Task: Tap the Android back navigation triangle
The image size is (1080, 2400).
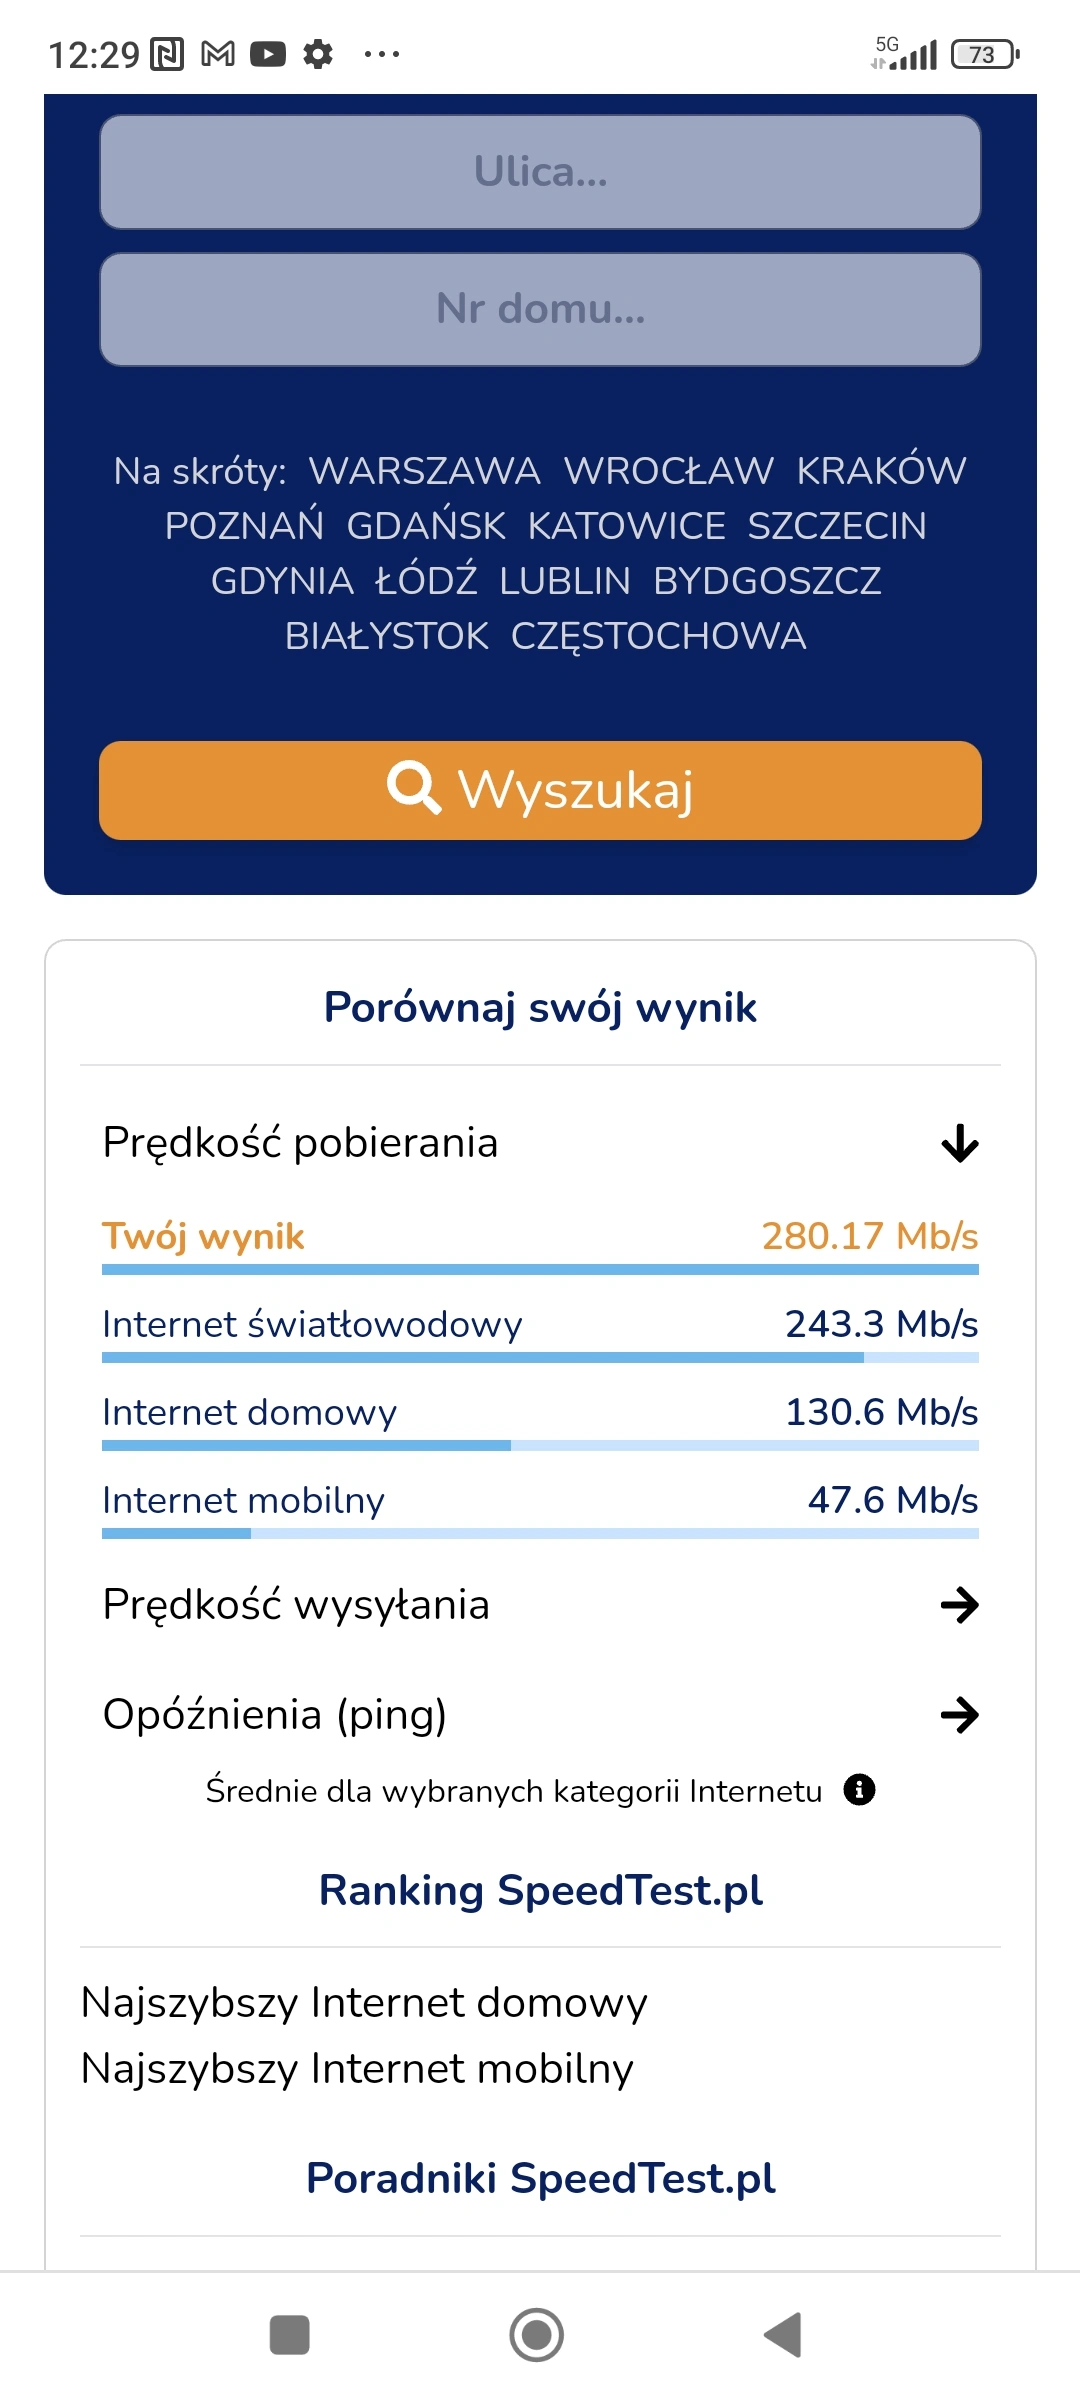Action: point(784,2335)
